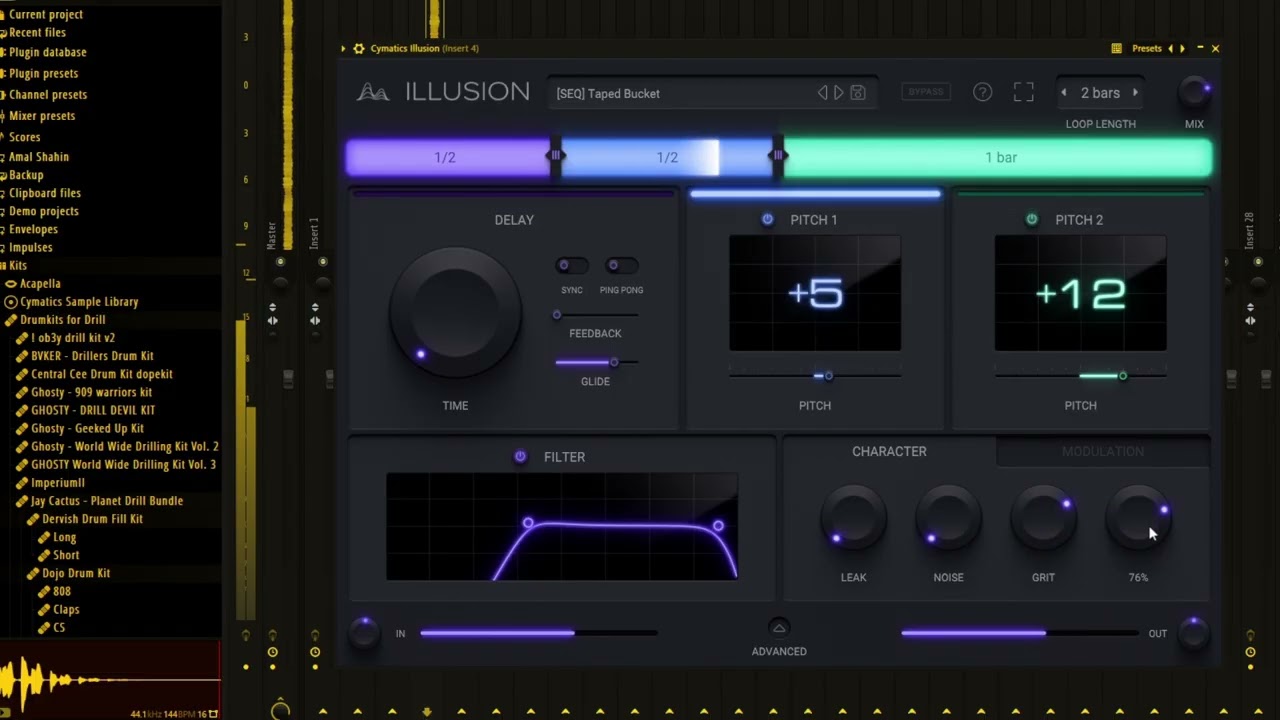This screenshot has width=1280, height=720.
Task: Click the filter low-cut node
Action: click(528, 523)
